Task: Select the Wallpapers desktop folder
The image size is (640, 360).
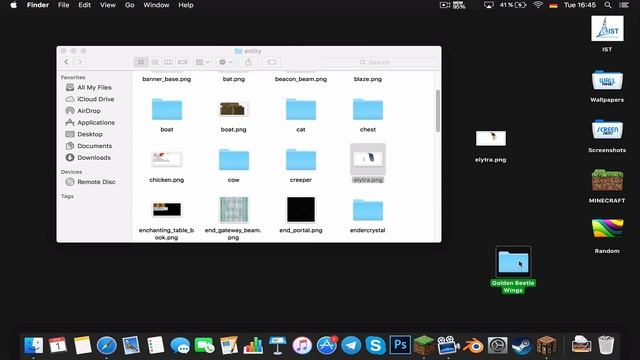Action: [607, 80]
